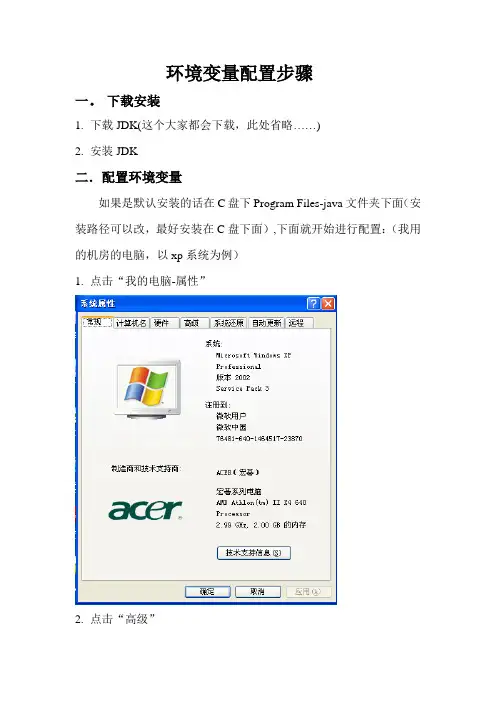
Task: Click the green acer logo
Action: point(145,510)
